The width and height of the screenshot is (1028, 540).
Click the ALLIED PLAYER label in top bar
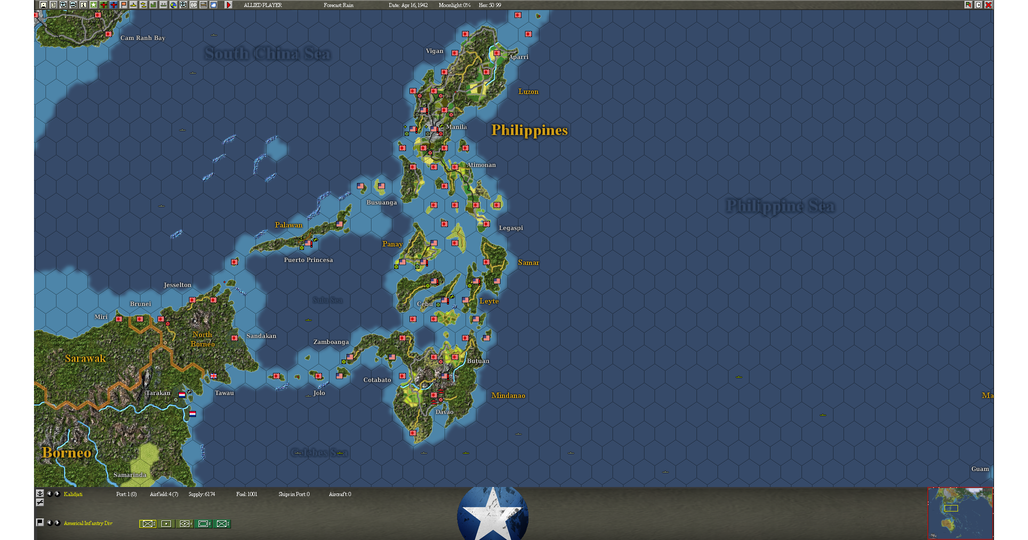click(263, 5)
